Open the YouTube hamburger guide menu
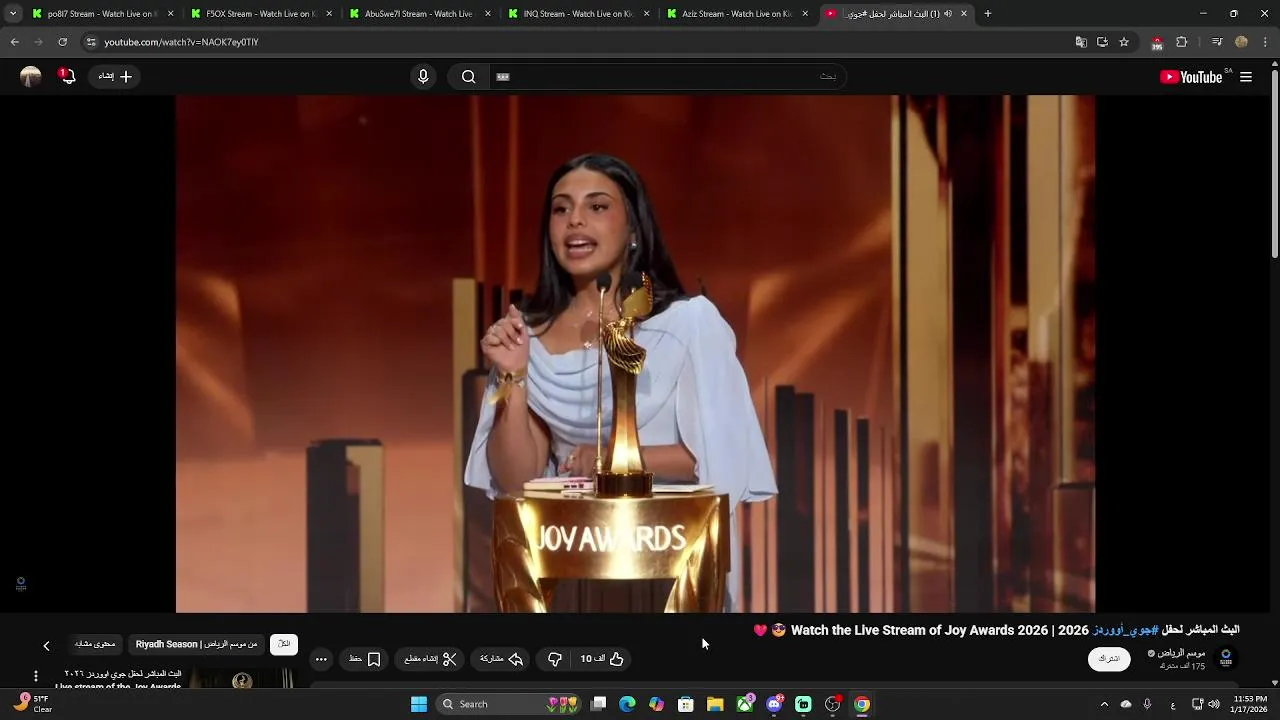The image size is (1280, 720). click(x=1246, y=77)
